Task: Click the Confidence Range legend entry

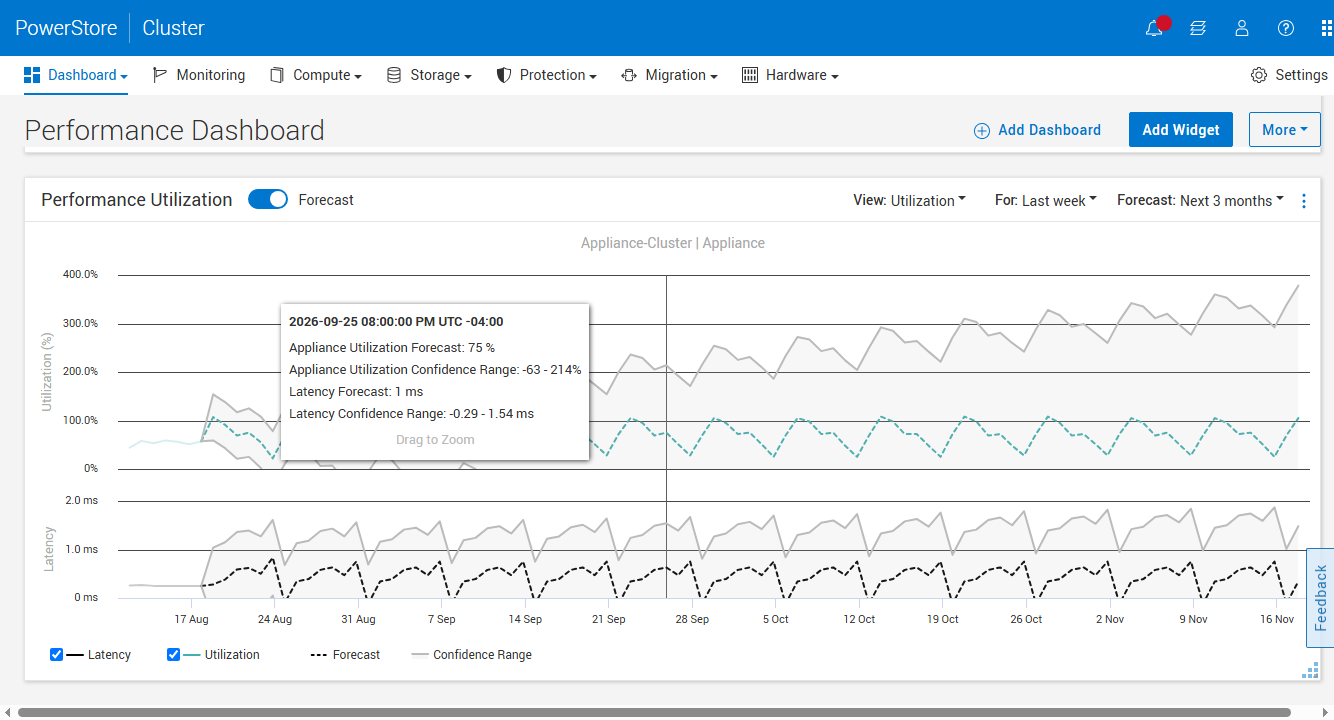Action: (x=471, y=655)
